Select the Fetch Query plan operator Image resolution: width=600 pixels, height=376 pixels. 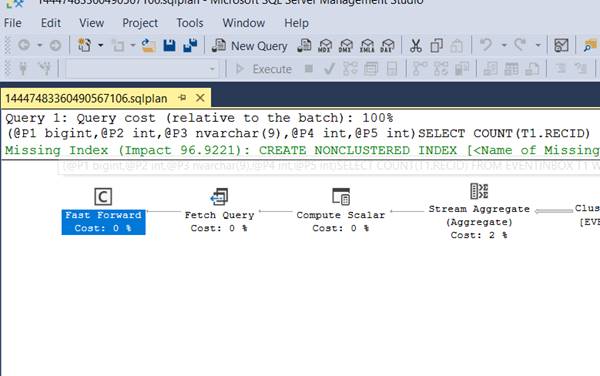(219, 210)
